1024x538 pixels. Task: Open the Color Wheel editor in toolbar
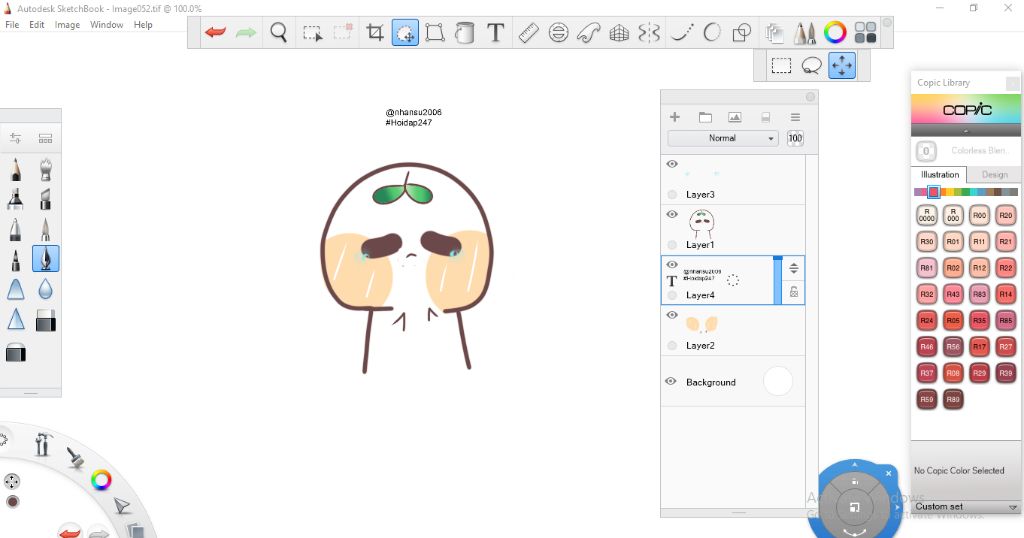835,33
